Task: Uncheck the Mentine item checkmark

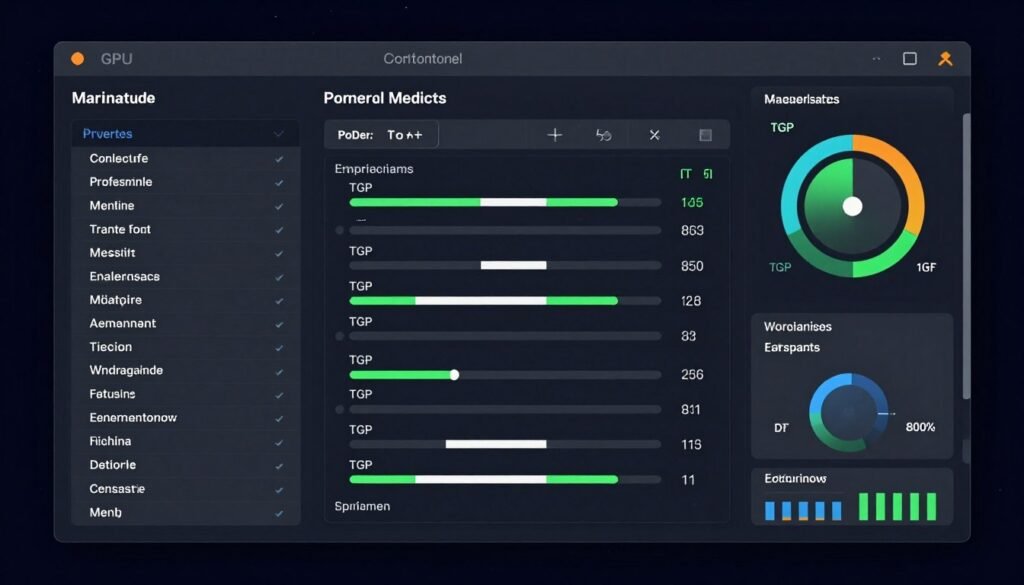Action: (279, 206)
